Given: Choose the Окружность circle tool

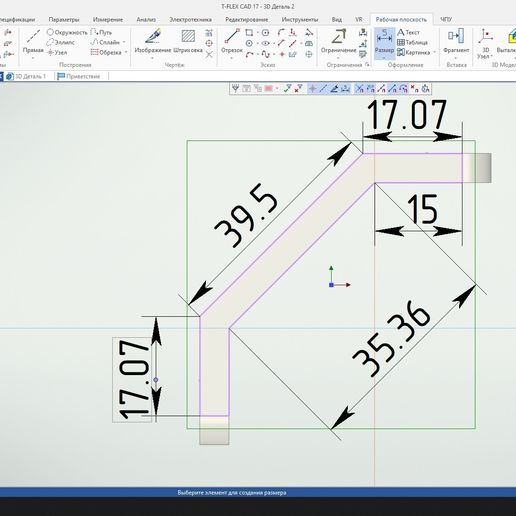Looking at the screenshot, I should click(x=67, y=32).
